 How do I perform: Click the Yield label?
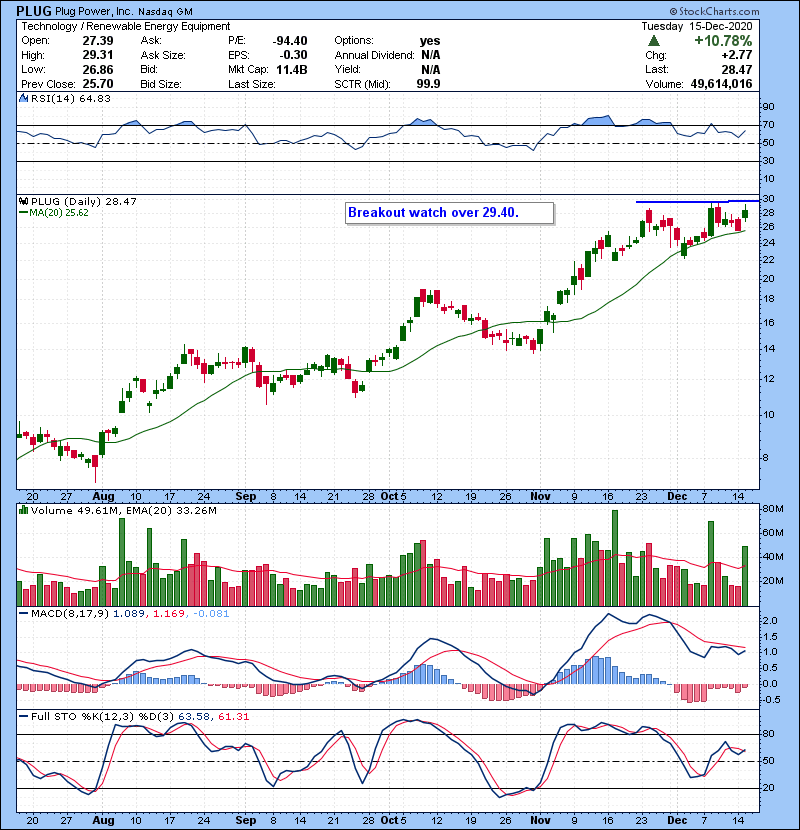(347, 69)
